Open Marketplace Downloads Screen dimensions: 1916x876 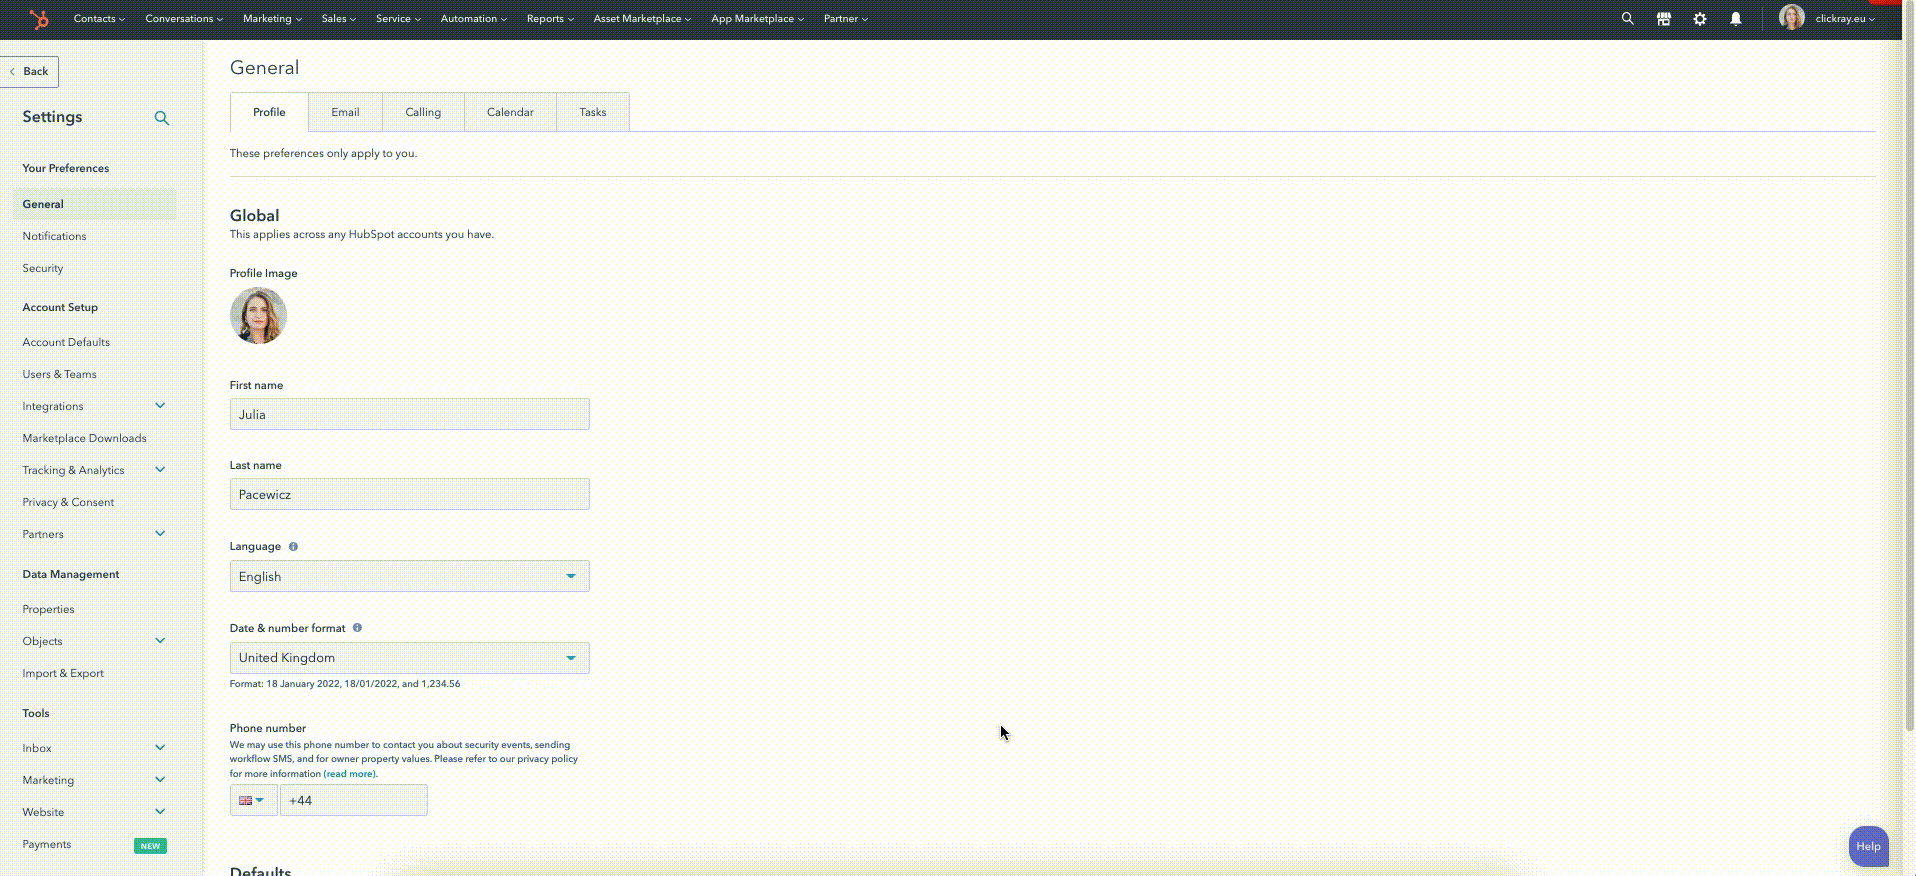point(84,438)
